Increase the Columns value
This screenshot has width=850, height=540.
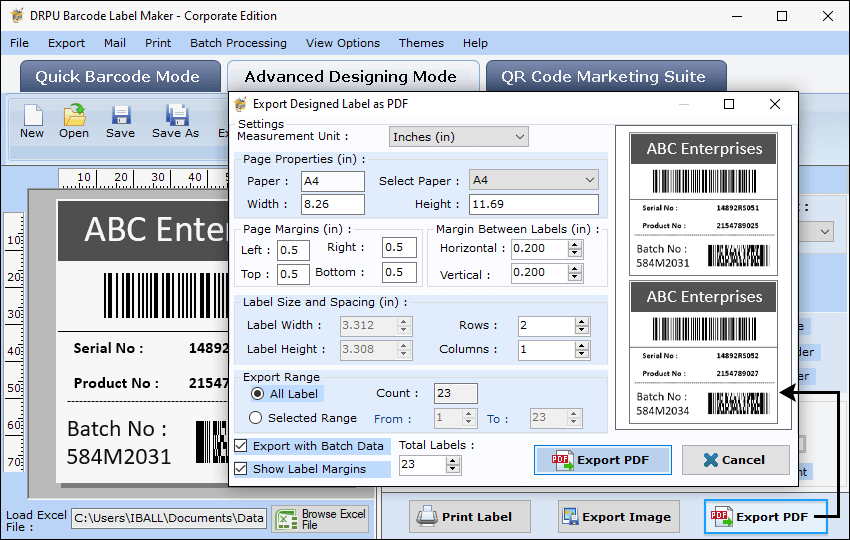pos(582,345)
